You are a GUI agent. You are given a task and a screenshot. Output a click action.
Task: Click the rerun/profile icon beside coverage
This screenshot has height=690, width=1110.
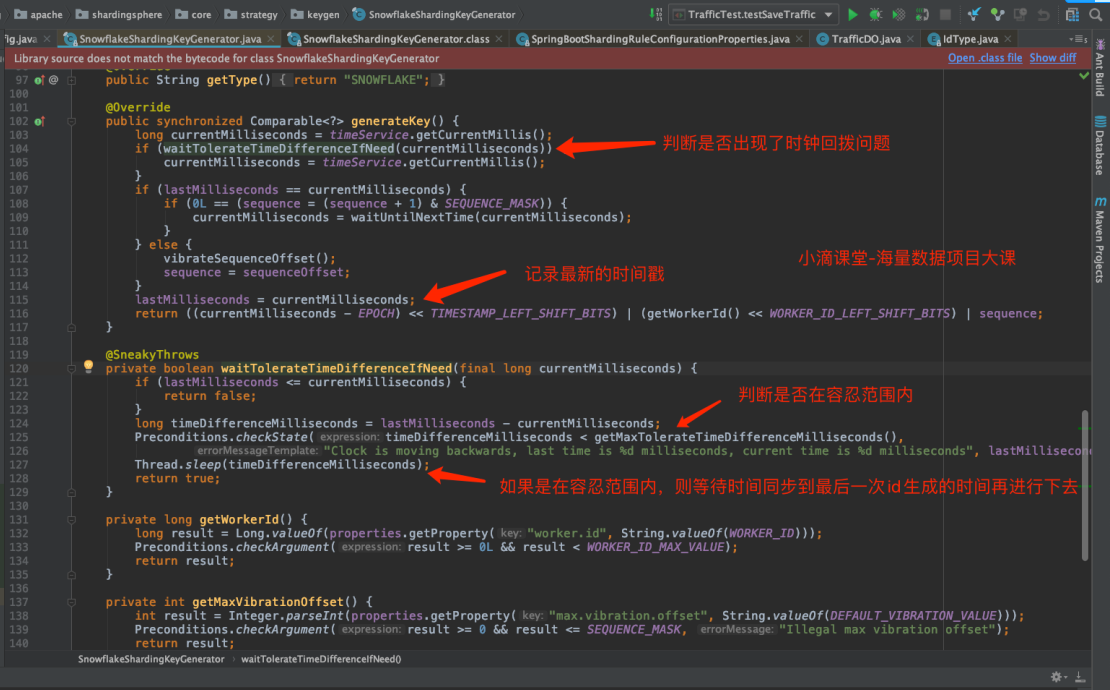coord(922,14)
